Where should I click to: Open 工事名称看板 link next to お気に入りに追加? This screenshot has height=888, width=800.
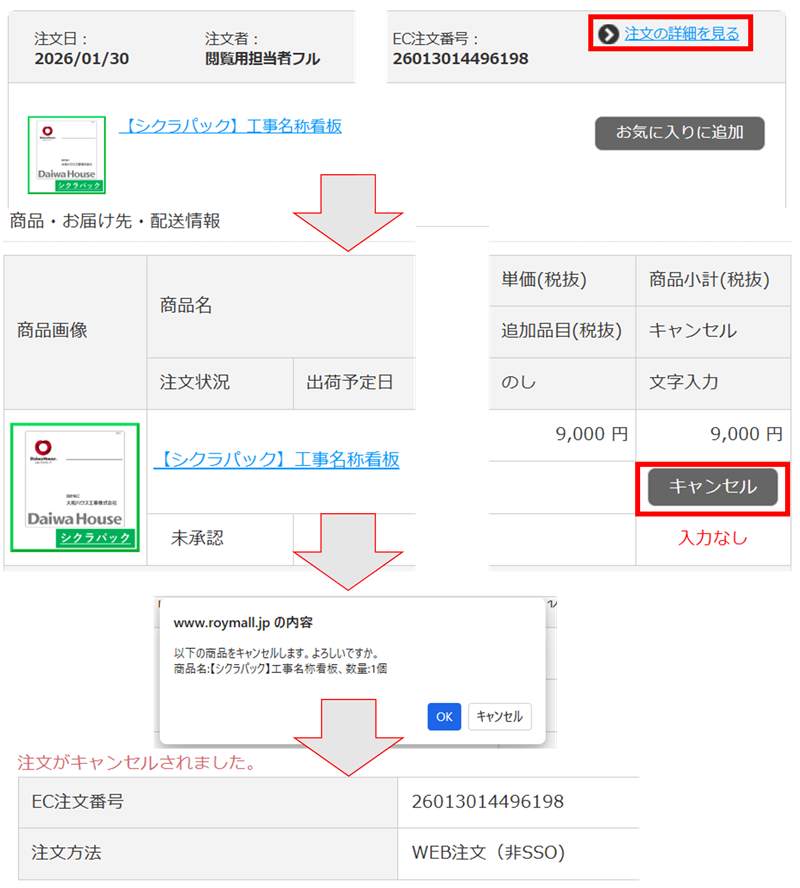tap(230, 126)
